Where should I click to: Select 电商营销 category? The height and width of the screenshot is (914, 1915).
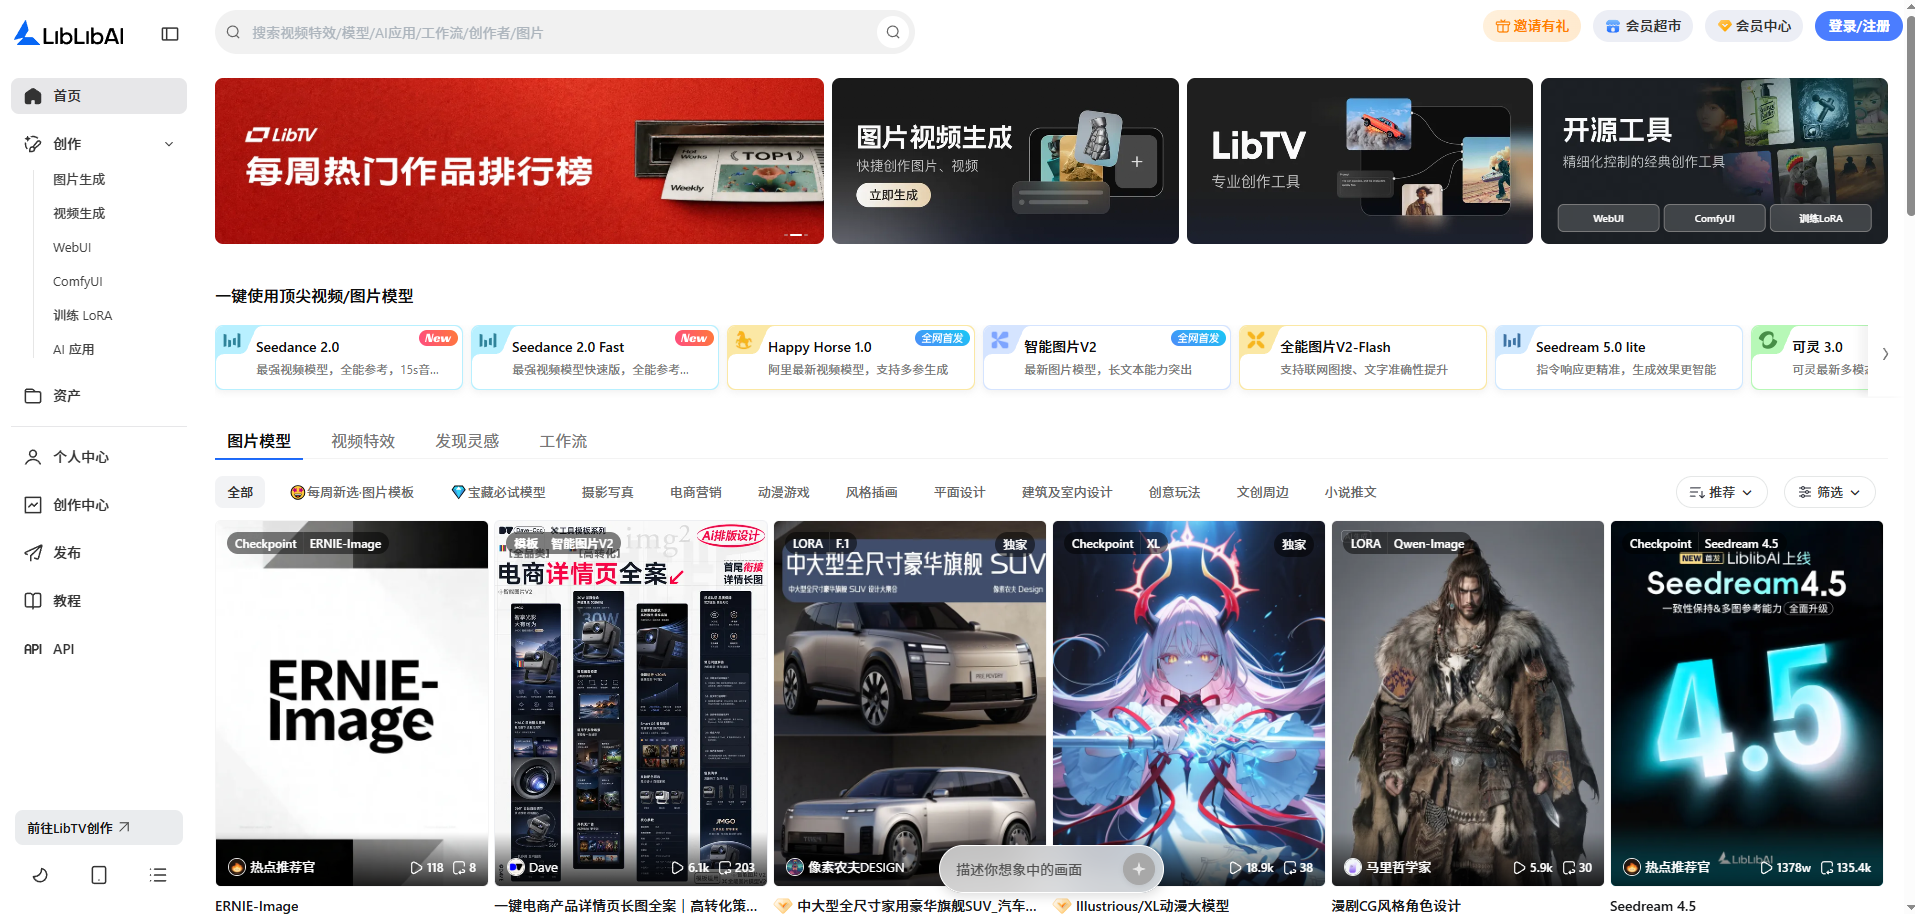(x=695, y=492)
